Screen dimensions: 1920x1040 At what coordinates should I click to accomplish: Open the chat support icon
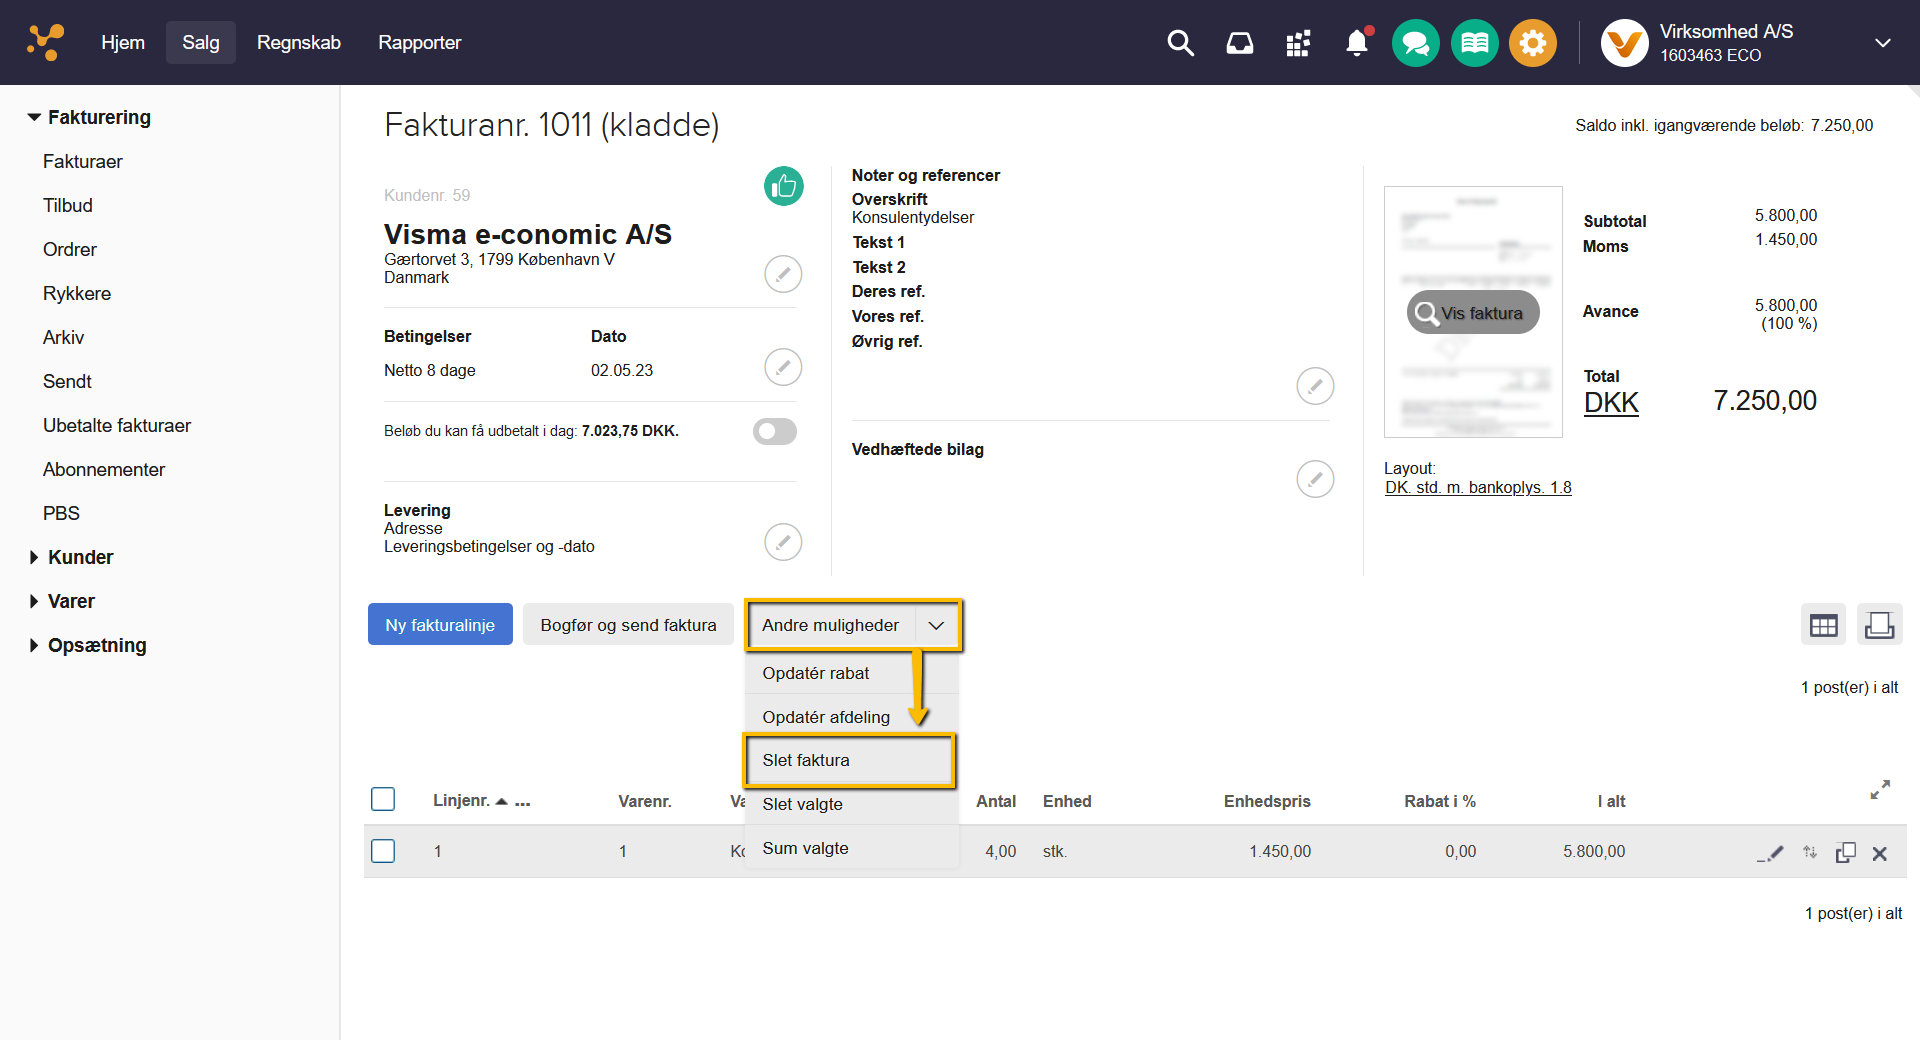[1416, 43]
